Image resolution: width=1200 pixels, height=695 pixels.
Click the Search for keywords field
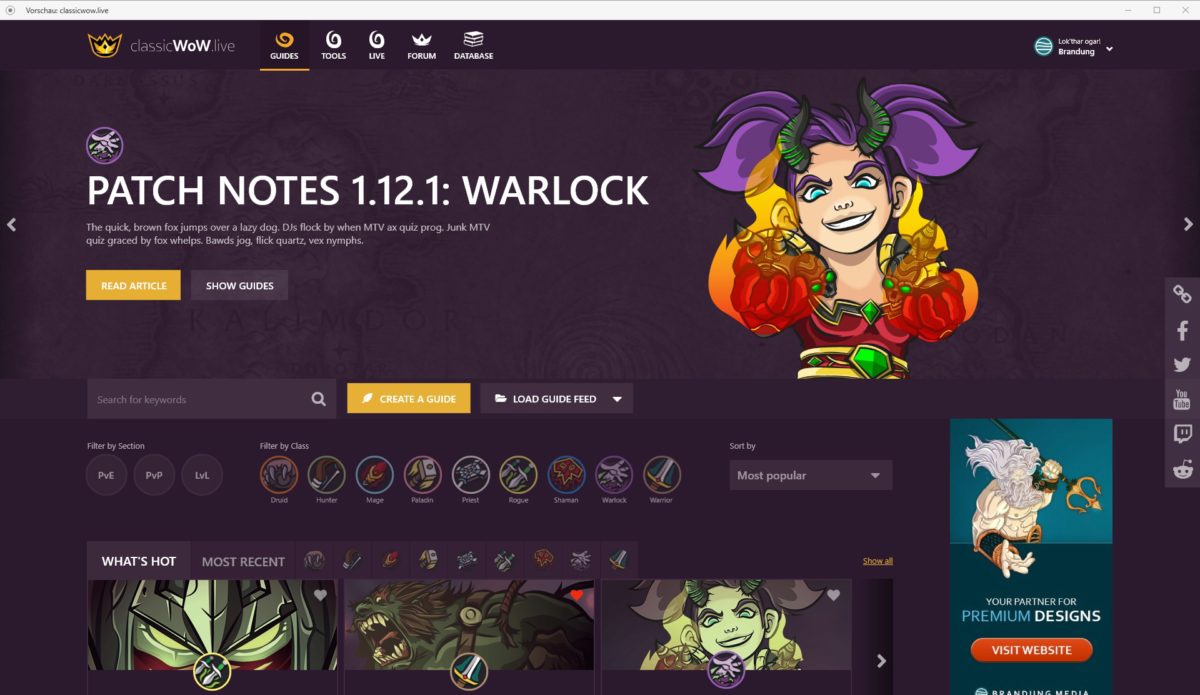(198, 399)
